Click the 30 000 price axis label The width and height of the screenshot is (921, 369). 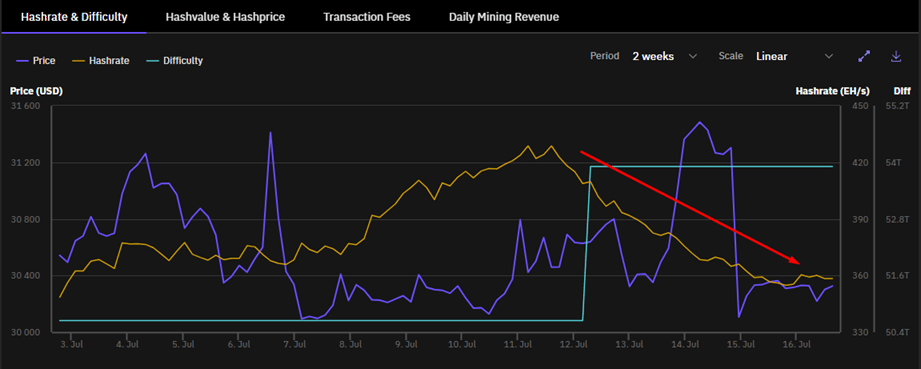coord(25,333)
